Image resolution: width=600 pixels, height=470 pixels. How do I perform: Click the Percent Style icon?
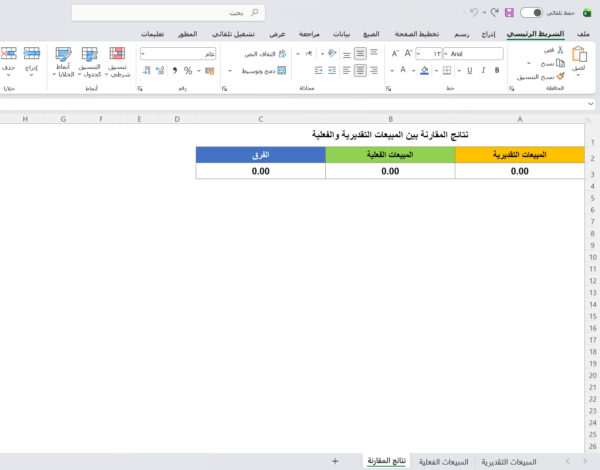coord(188,71)
